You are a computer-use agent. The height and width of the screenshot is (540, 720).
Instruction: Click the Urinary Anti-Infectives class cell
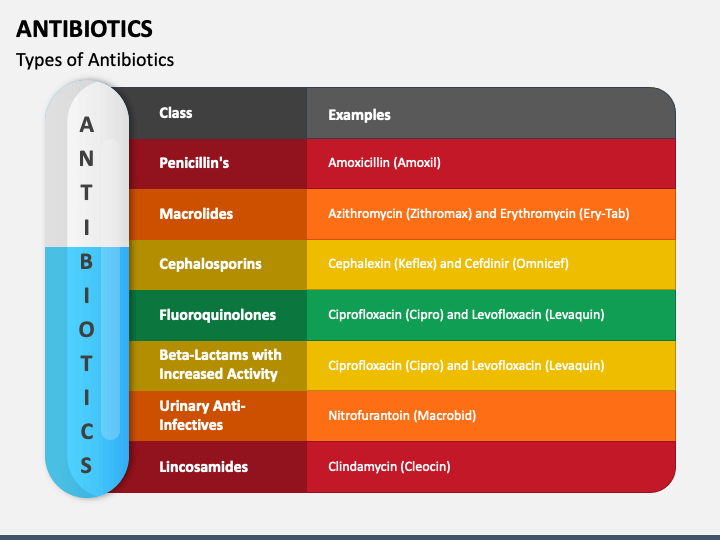click(x=218, y=416)
